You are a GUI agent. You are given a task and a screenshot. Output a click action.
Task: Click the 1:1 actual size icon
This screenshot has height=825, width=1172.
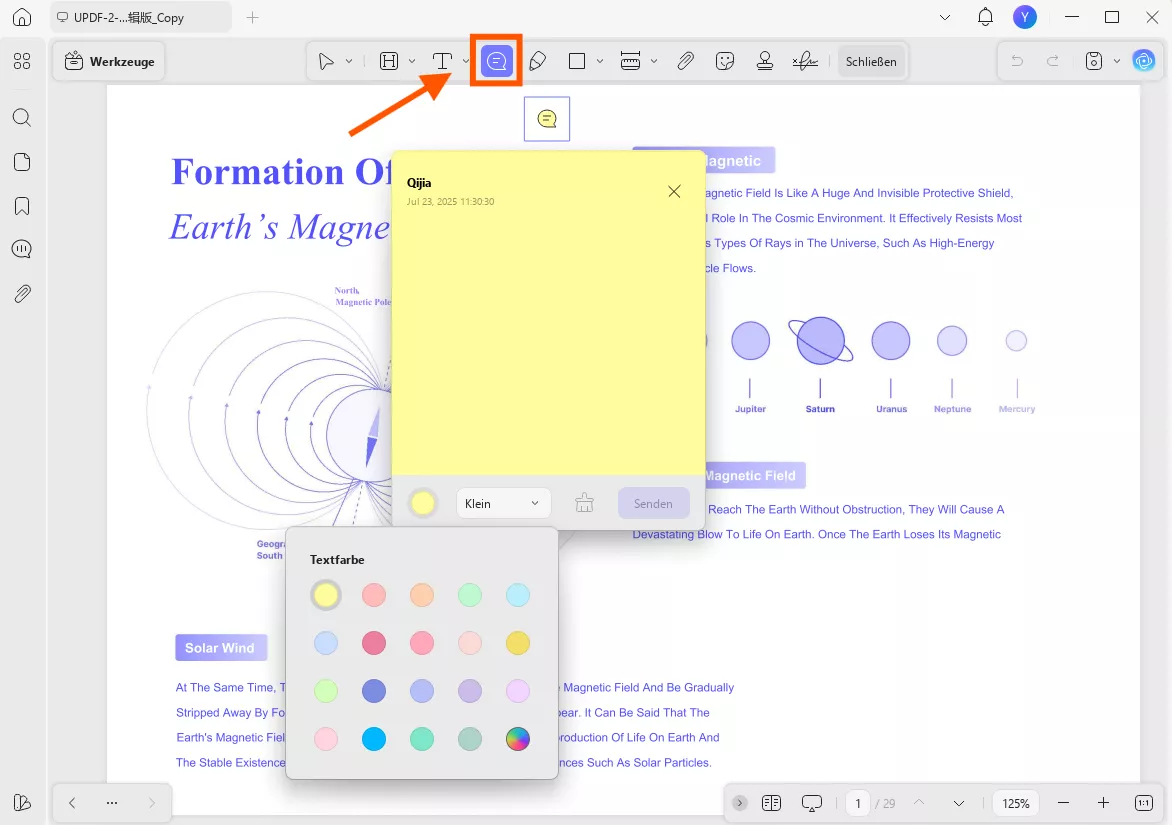pyautogui.click(x=1144, y=803)
